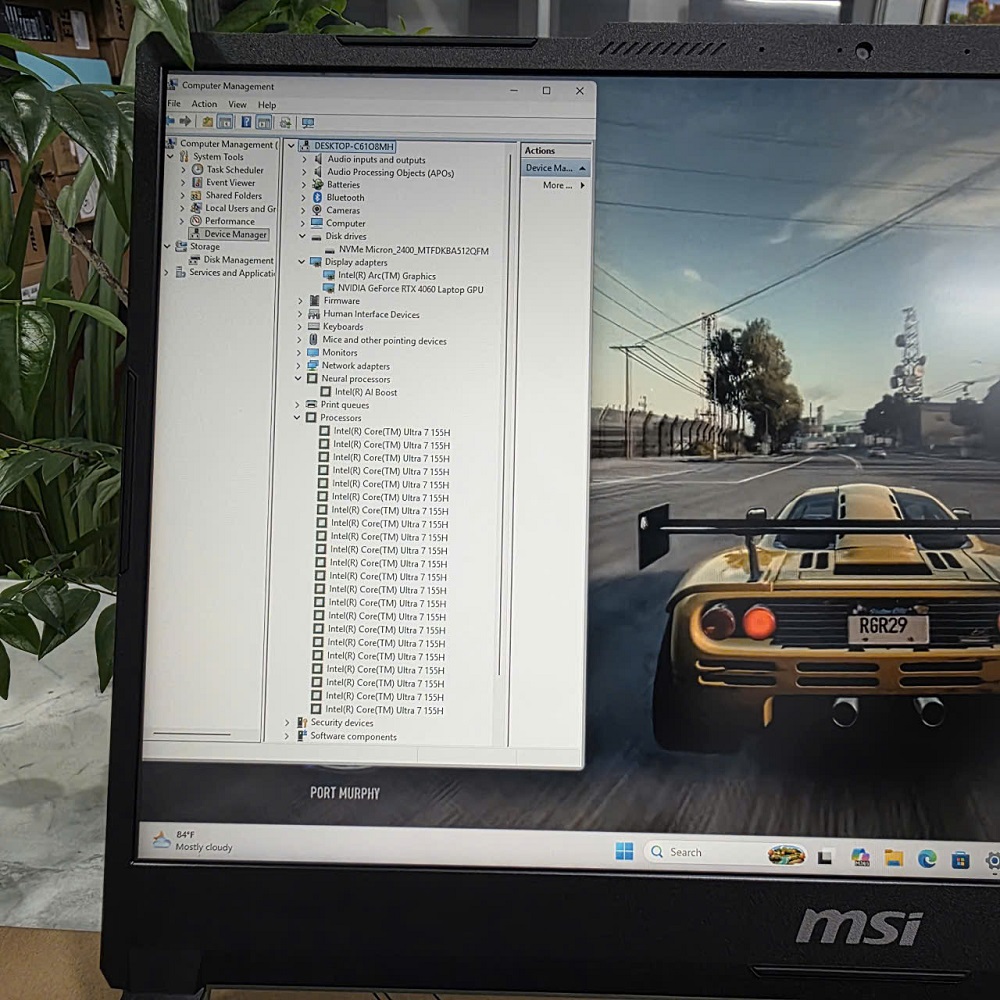Expand Services and Applications in the console tree
1000x1000 pixels.
pos(167,272)
